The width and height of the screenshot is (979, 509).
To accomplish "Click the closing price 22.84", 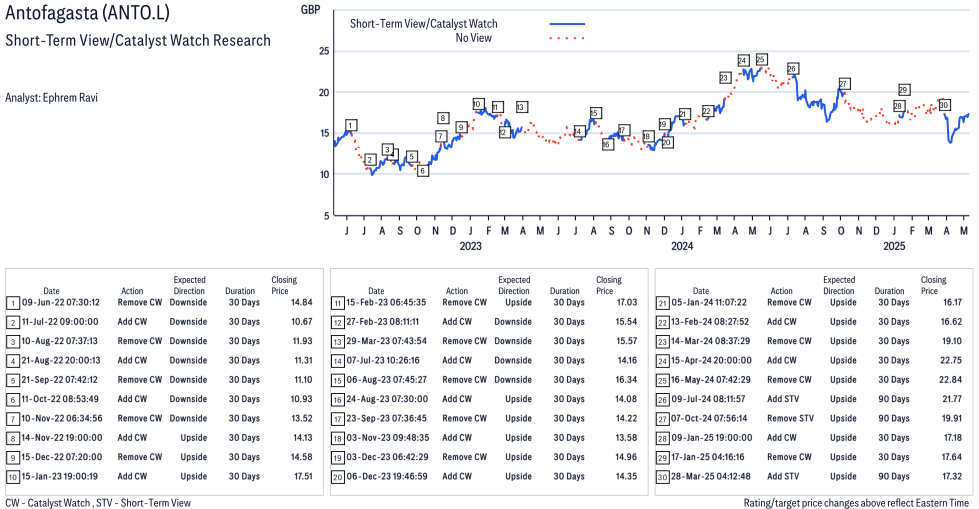I will click(x=950, y=380).
